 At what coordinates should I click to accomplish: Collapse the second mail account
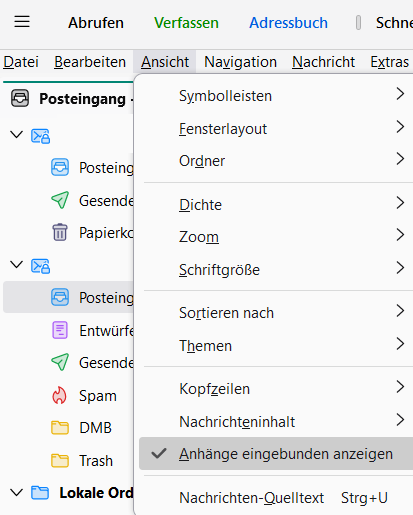(x=17, y=265)
